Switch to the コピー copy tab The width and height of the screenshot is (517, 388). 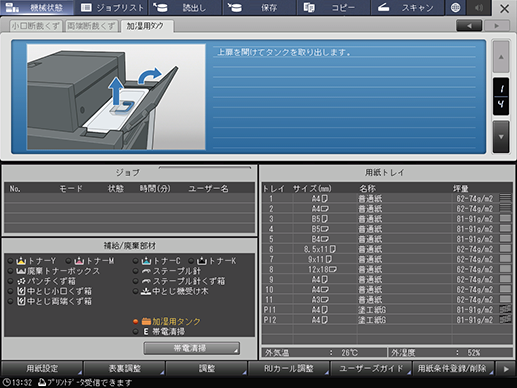pyautogui.click(x=333, y=7)
